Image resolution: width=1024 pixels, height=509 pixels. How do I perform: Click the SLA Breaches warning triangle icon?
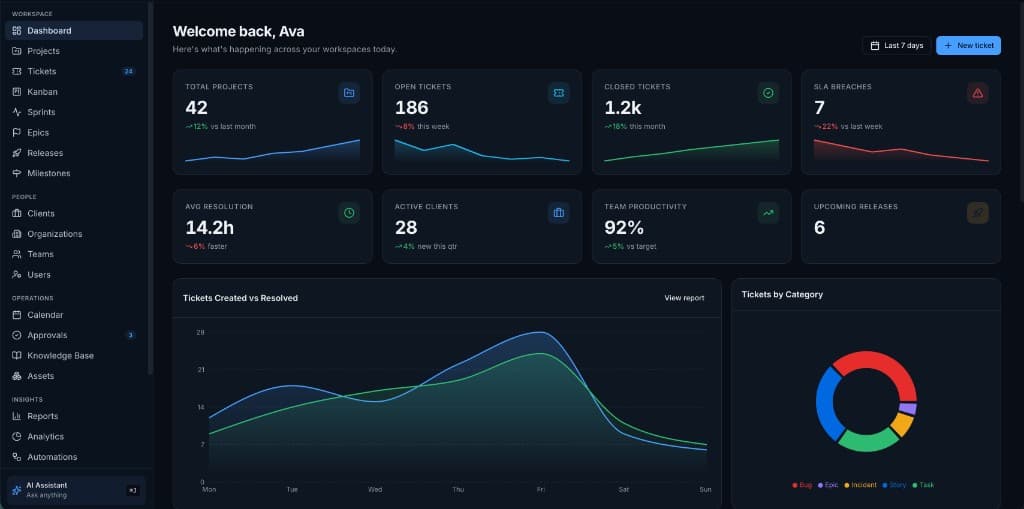(x=978, y=93)
